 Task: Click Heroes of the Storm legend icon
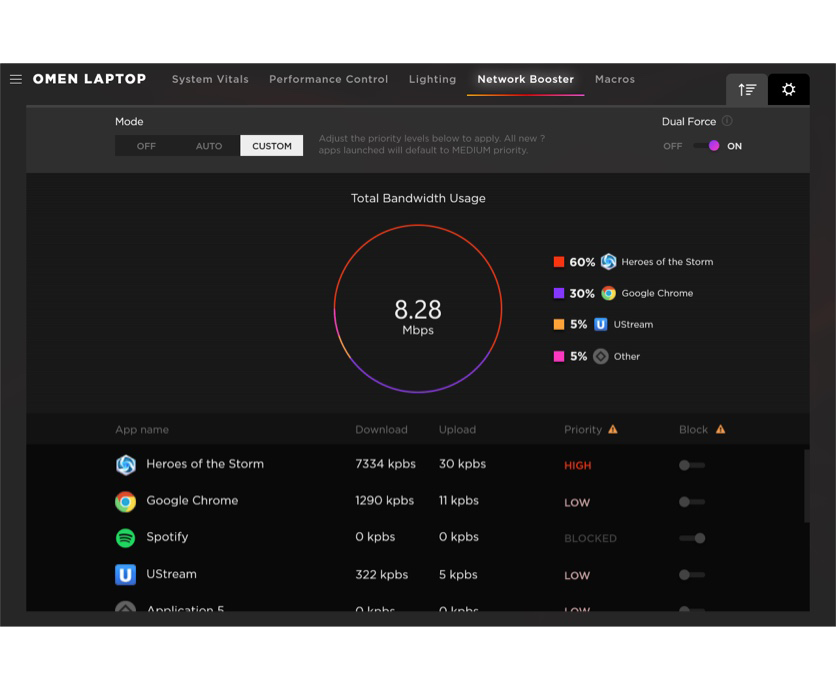(608, 262)
